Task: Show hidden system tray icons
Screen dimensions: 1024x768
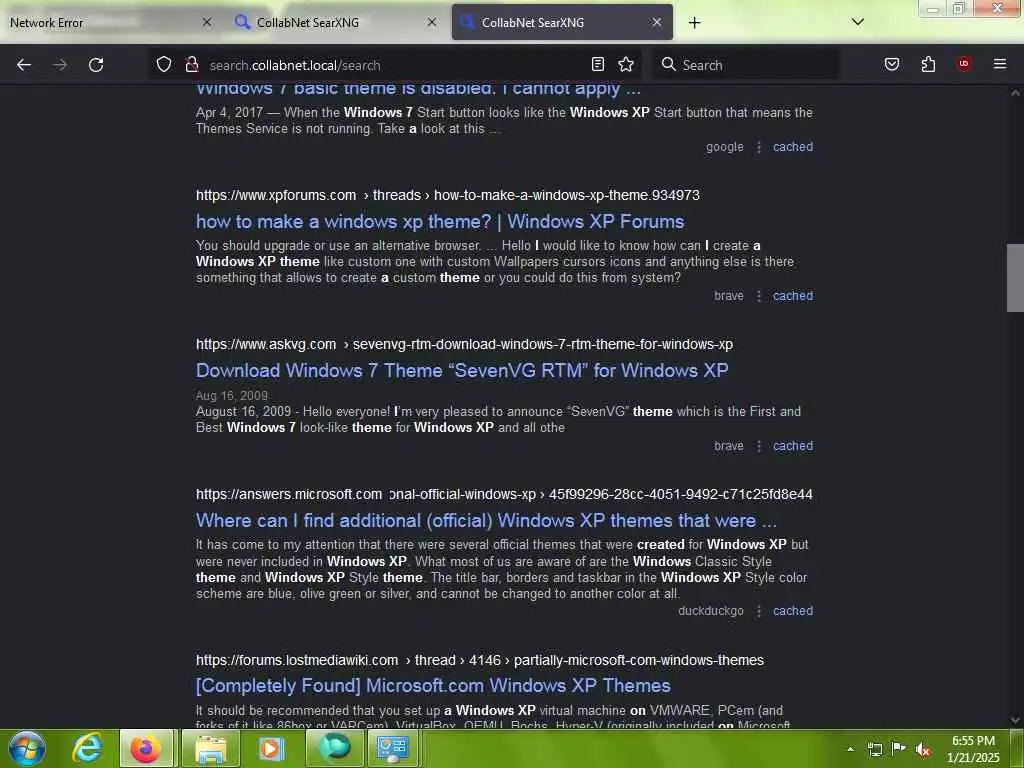Action: click(850, 749)
